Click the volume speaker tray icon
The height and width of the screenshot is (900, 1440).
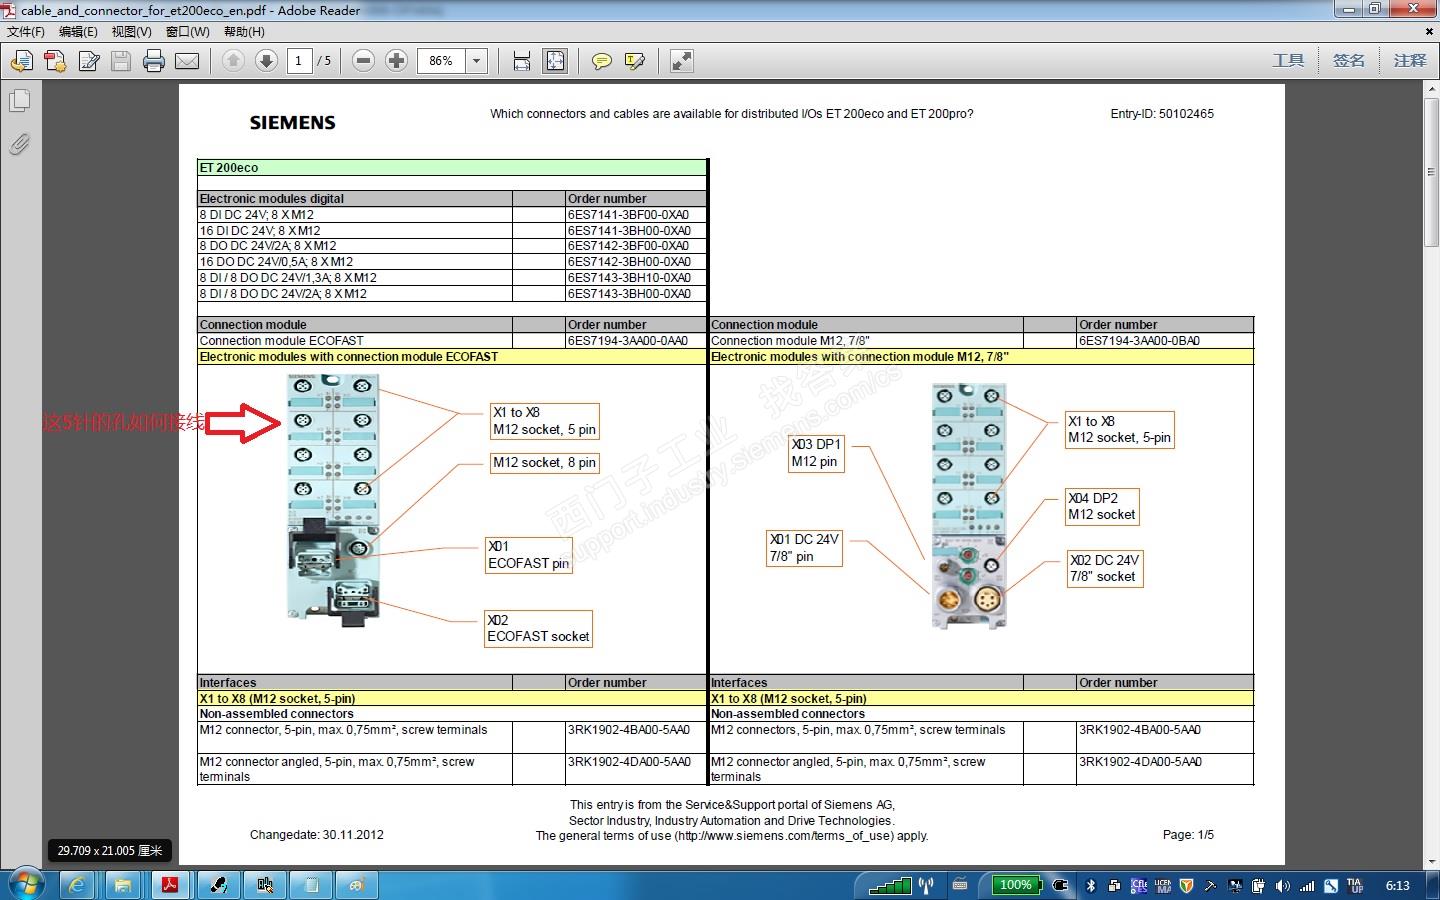coord(1282,885)
